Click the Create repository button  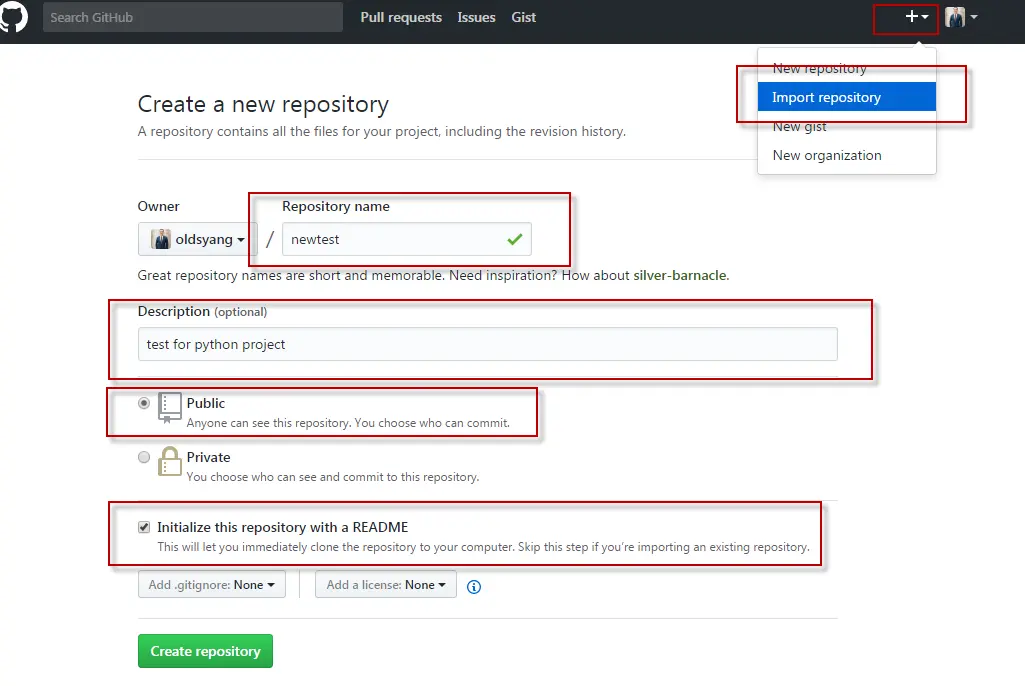coord(205,651)
